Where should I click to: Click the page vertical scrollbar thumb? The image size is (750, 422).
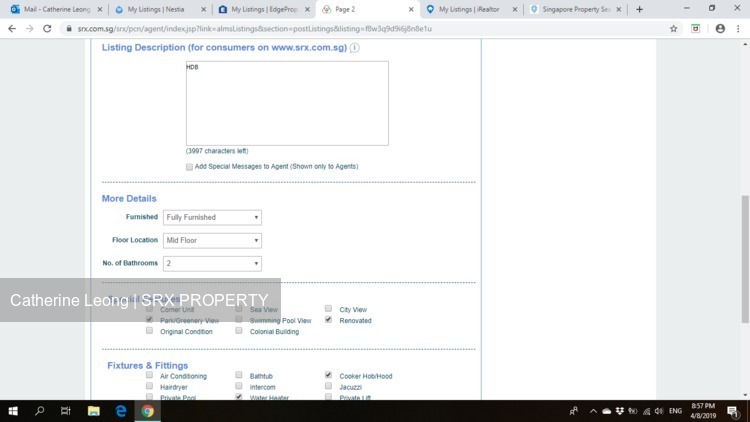coord(745,259)
